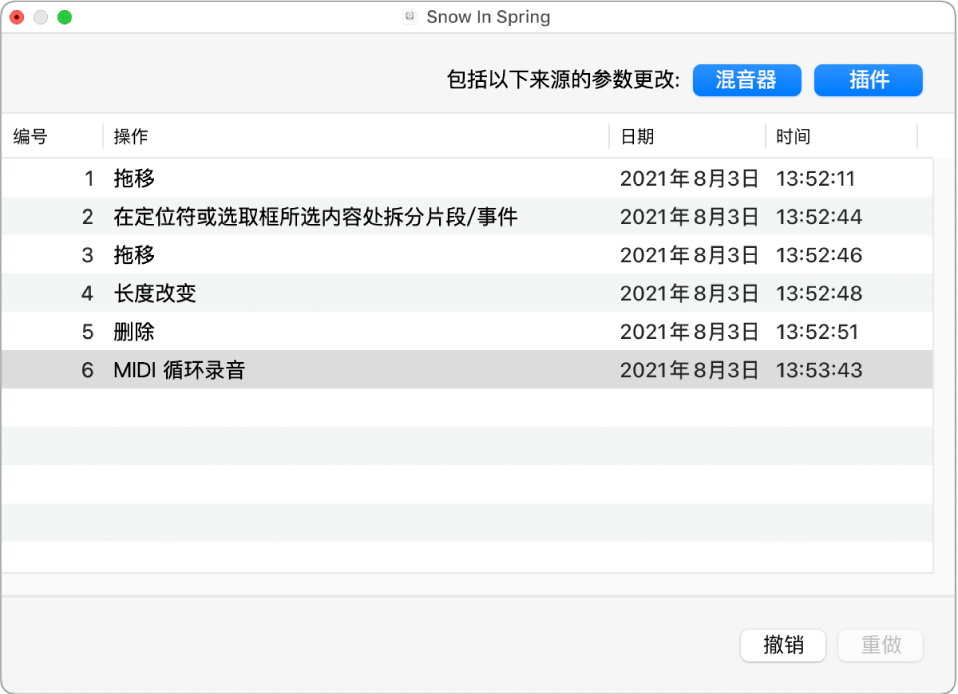958x694 pixels.
Task: Click the project proxy icon in the title bar
Action: pos(408,16)
